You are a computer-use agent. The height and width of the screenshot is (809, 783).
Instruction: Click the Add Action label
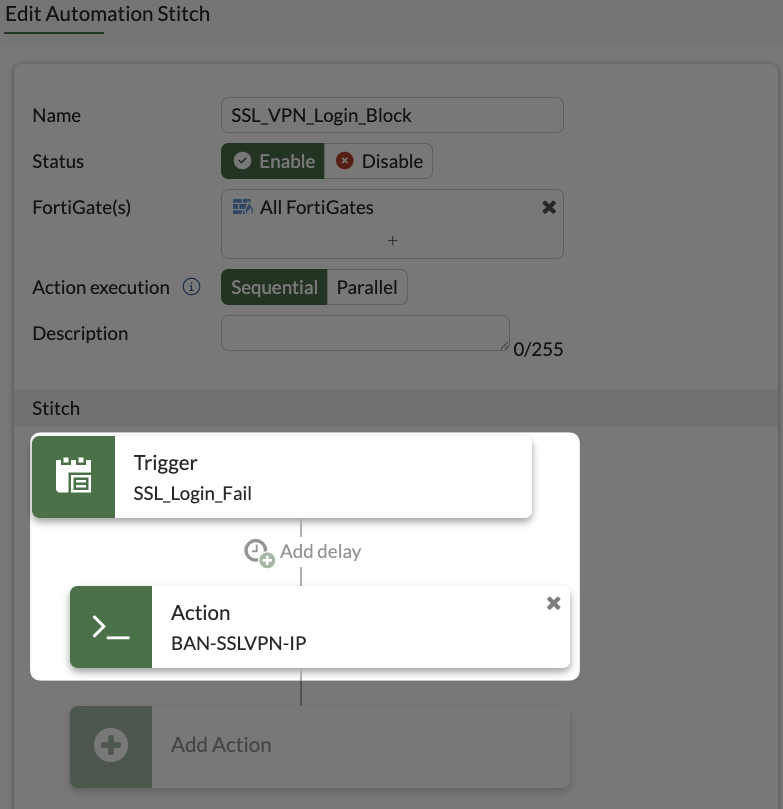click(x=221, y=745)
